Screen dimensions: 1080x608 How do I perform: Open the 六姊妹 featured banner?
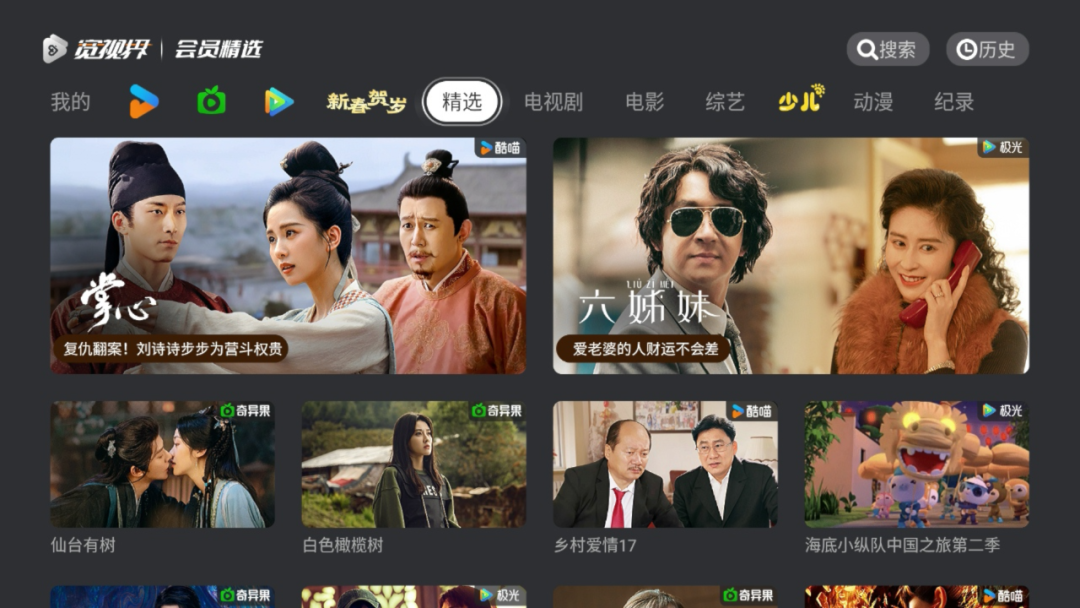[791, 256]
